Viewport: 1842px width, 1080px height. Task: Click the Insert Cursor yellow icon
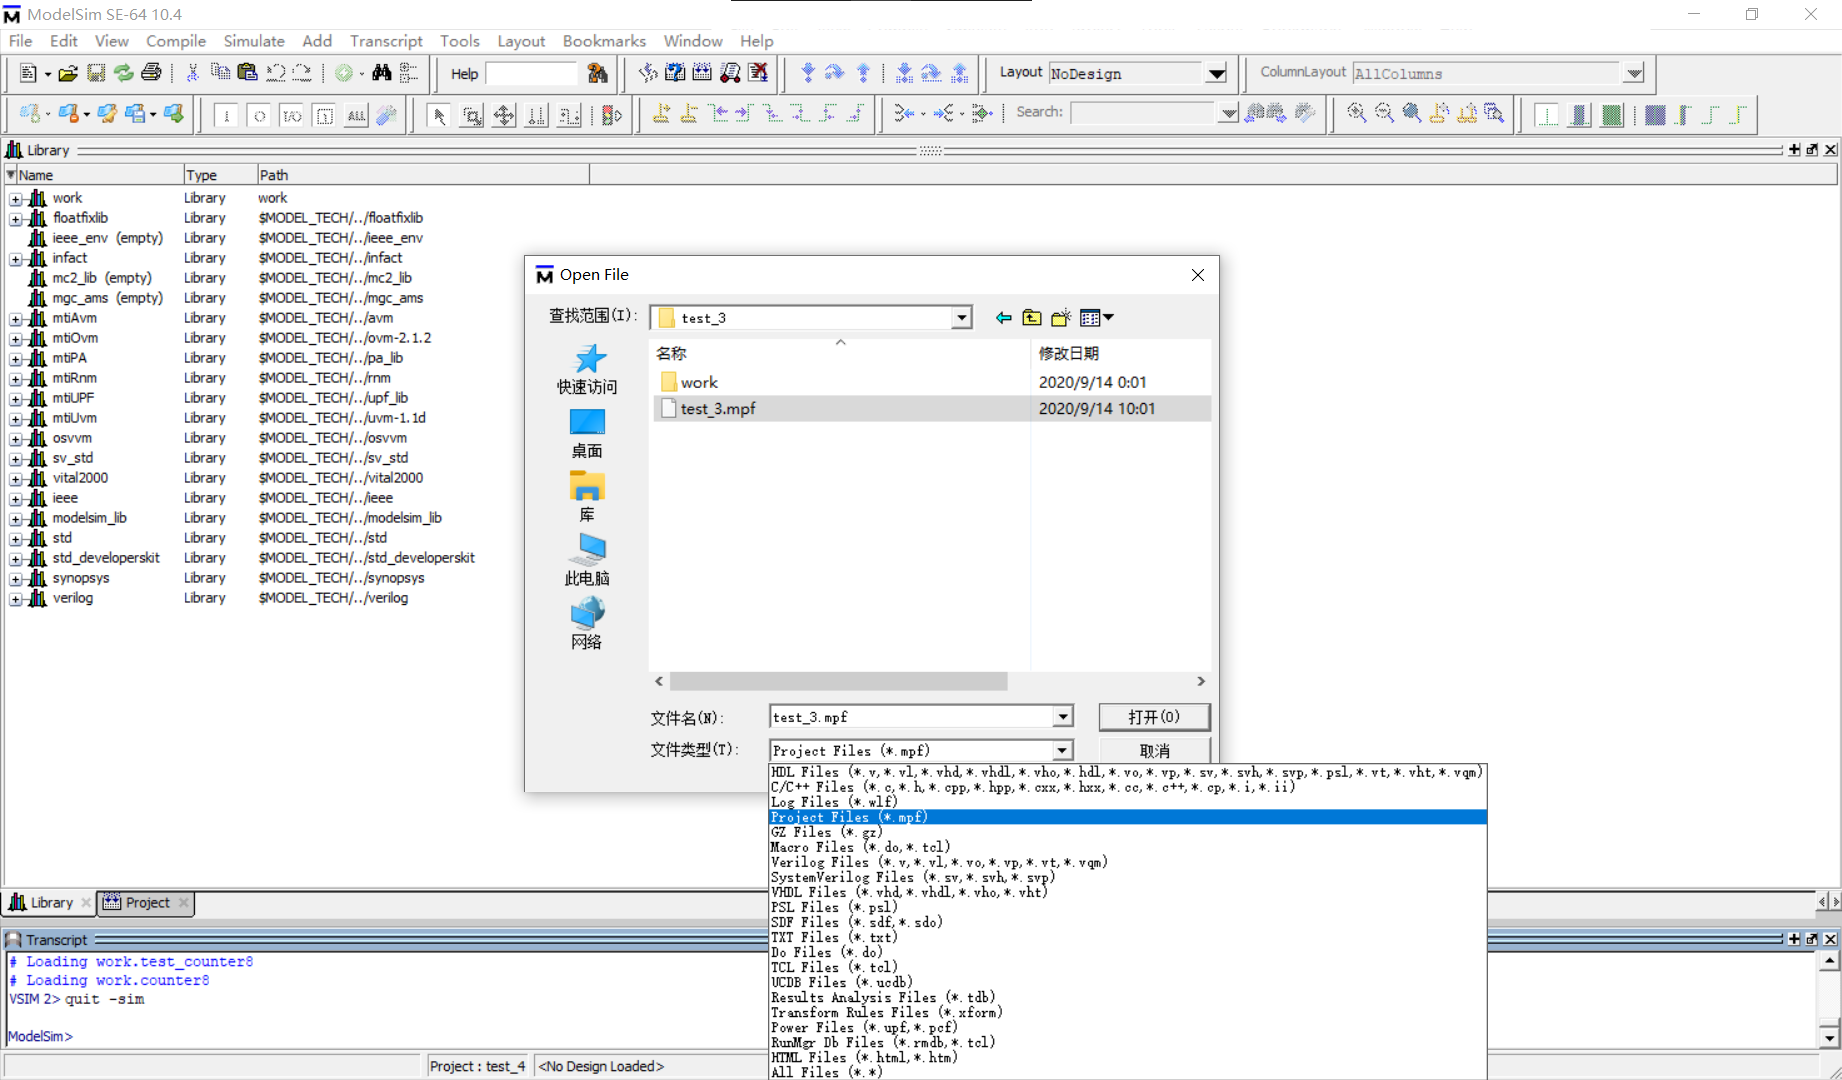661,114
